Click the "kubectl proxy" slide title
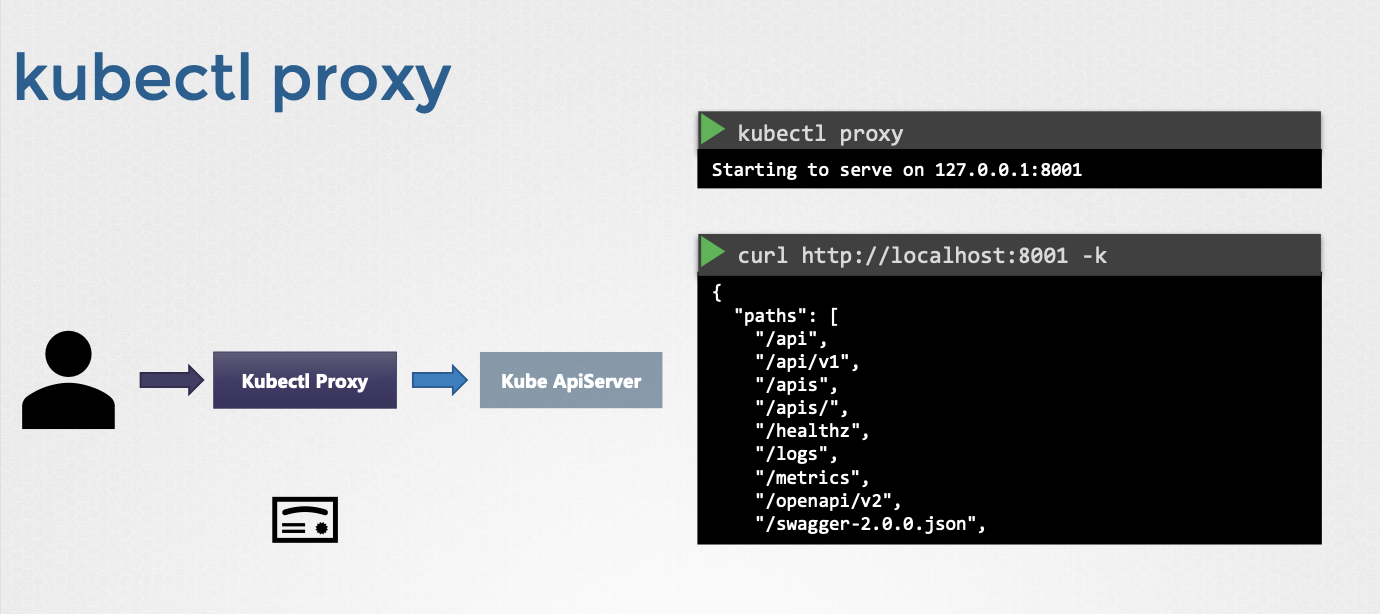The width and height of the screenshot is (1380, 614). point(232,80)
